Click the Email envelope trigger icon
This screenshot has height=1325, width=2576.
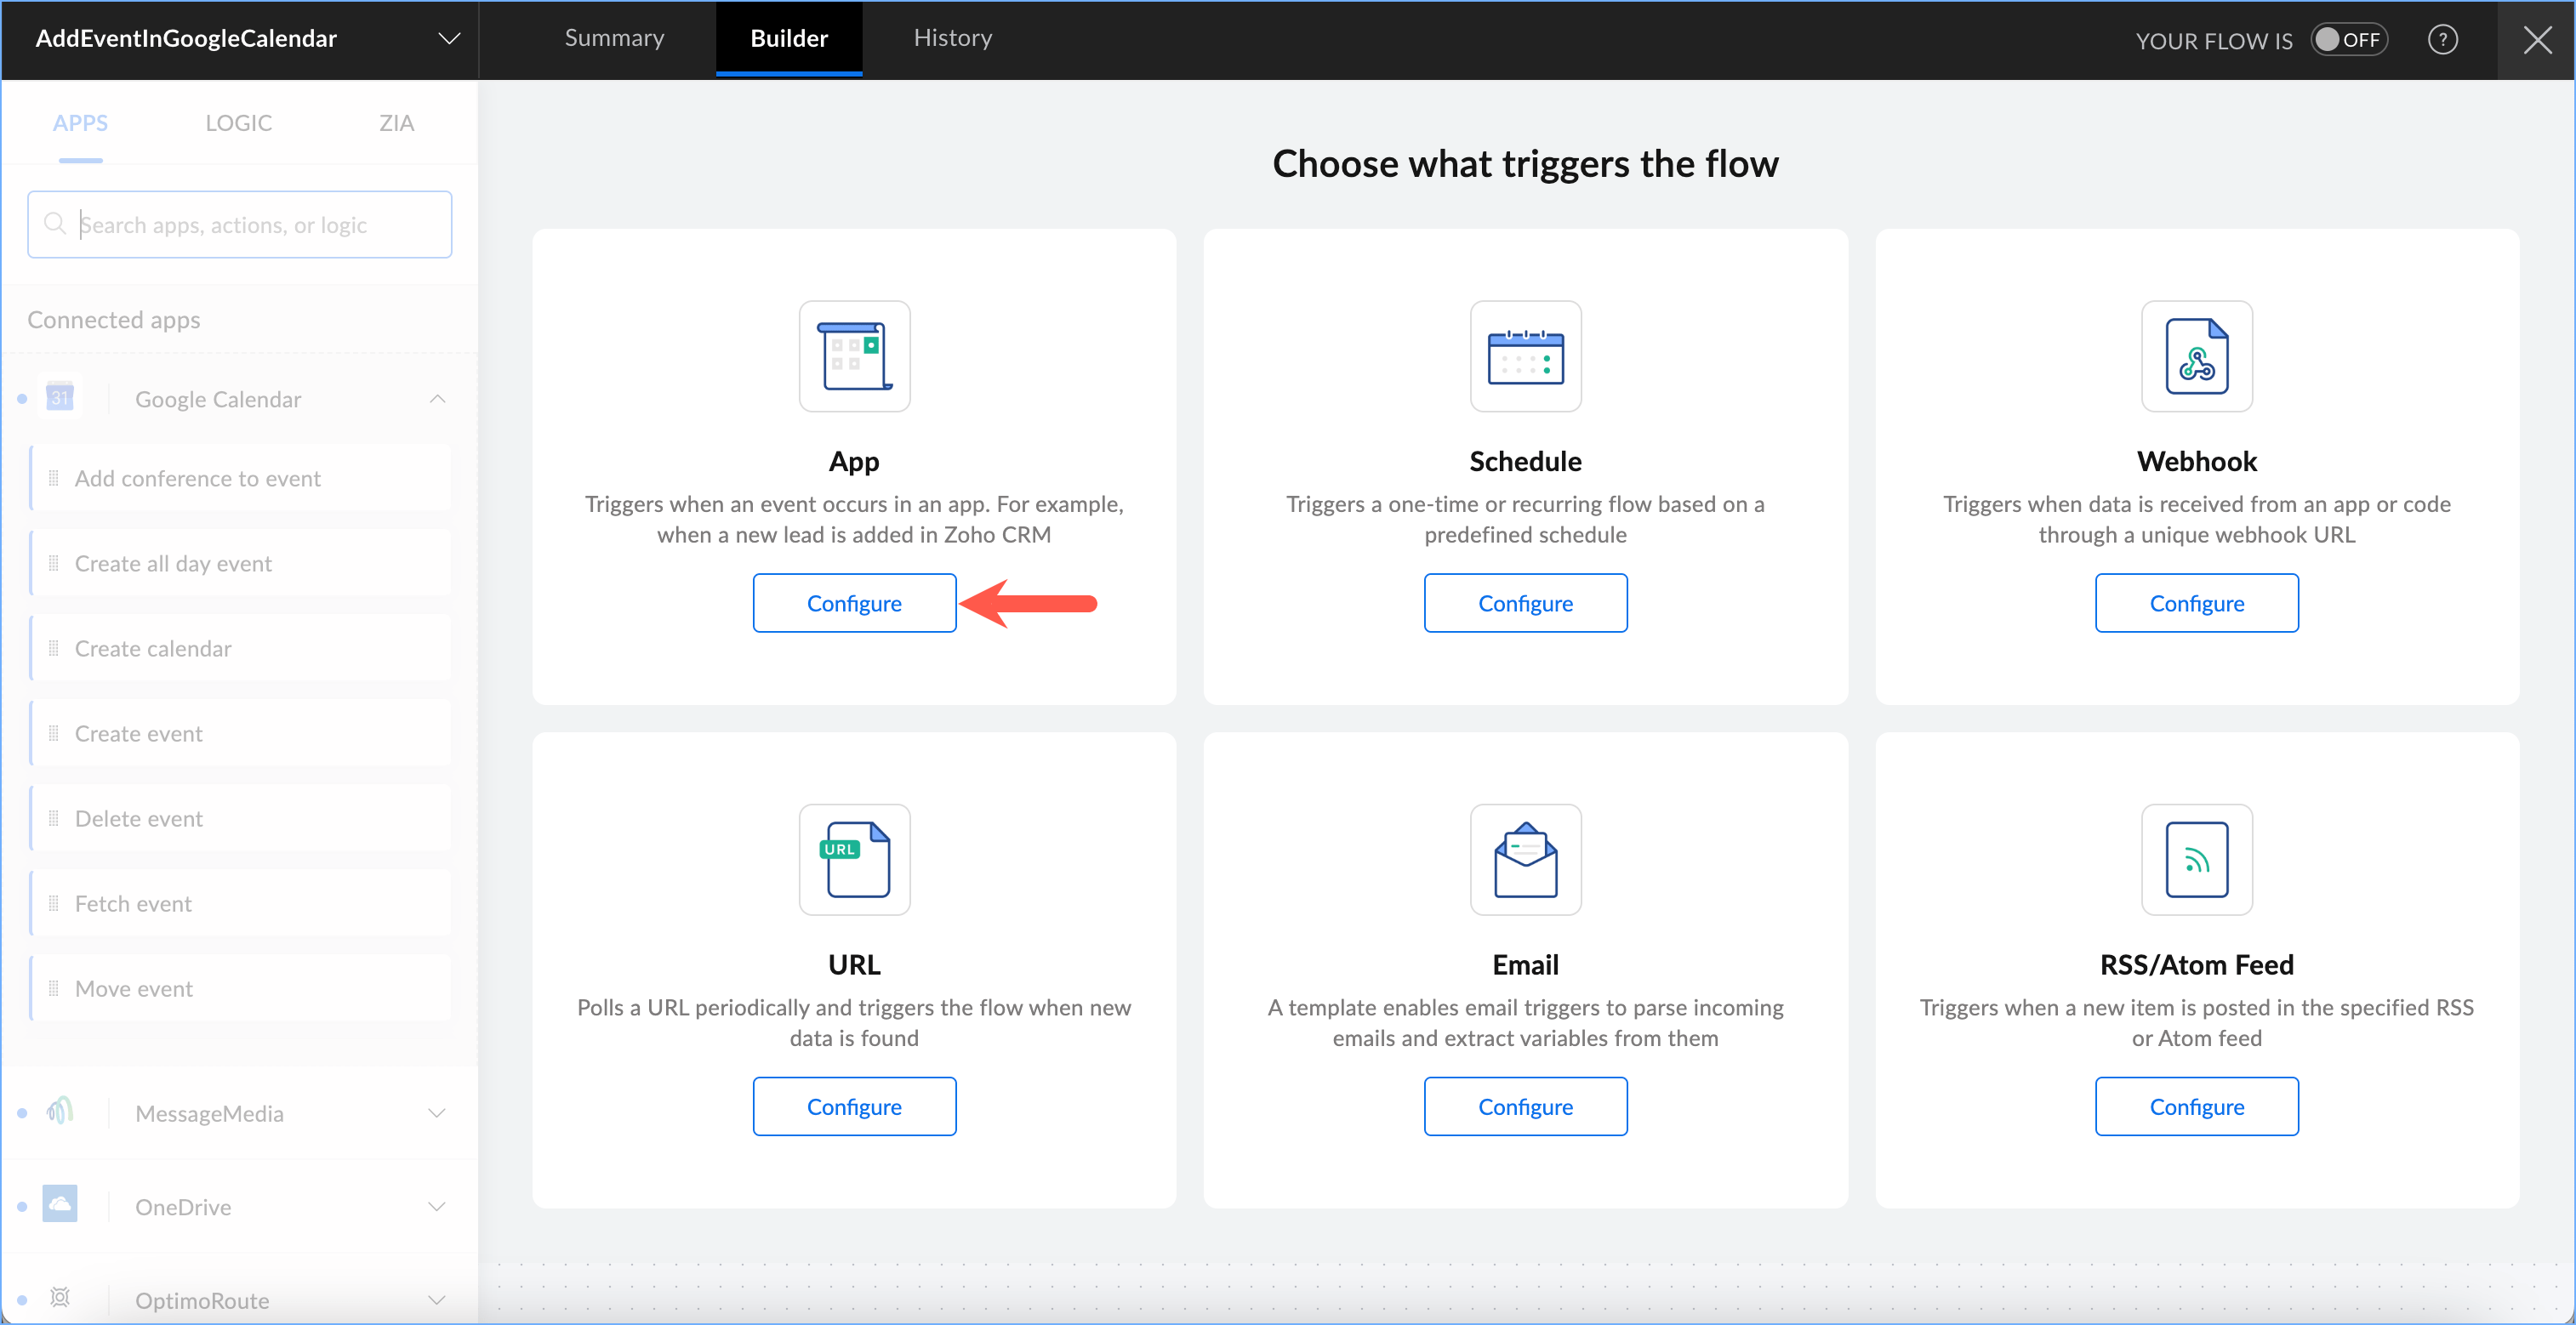click(x=1525, y=859)
